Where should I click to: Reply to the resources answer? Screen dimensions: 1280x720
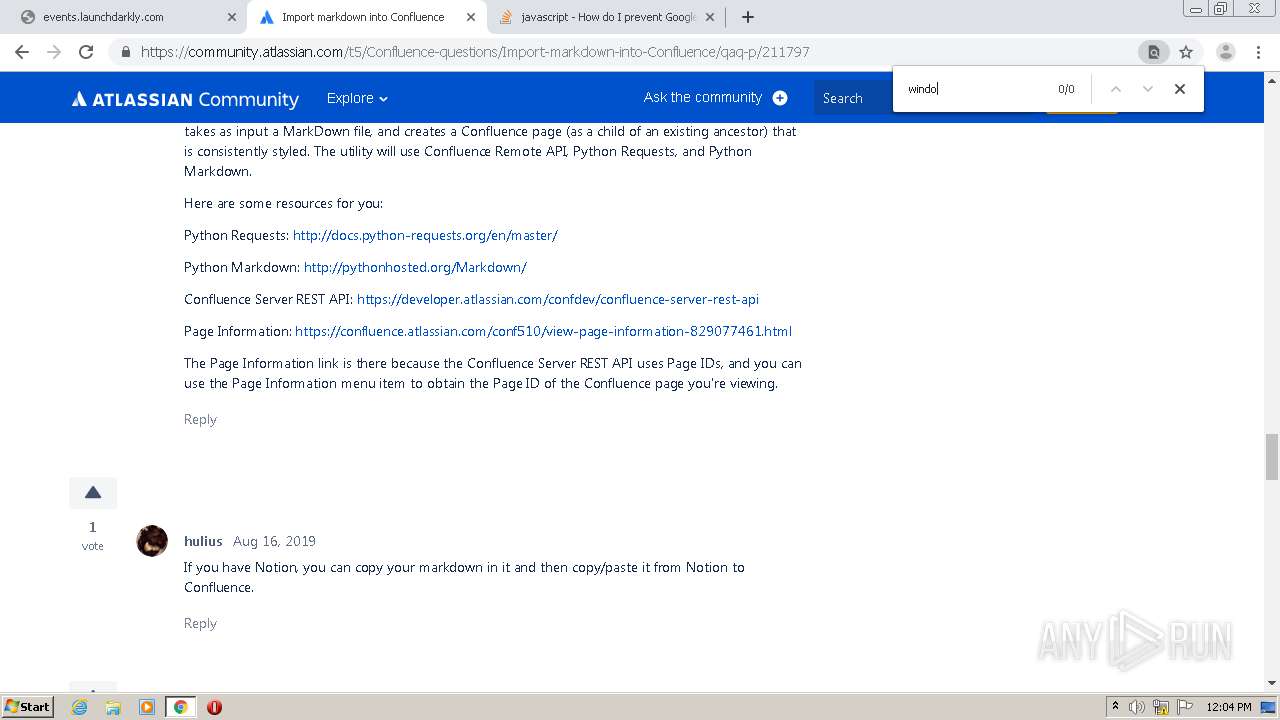click(200, 419)
